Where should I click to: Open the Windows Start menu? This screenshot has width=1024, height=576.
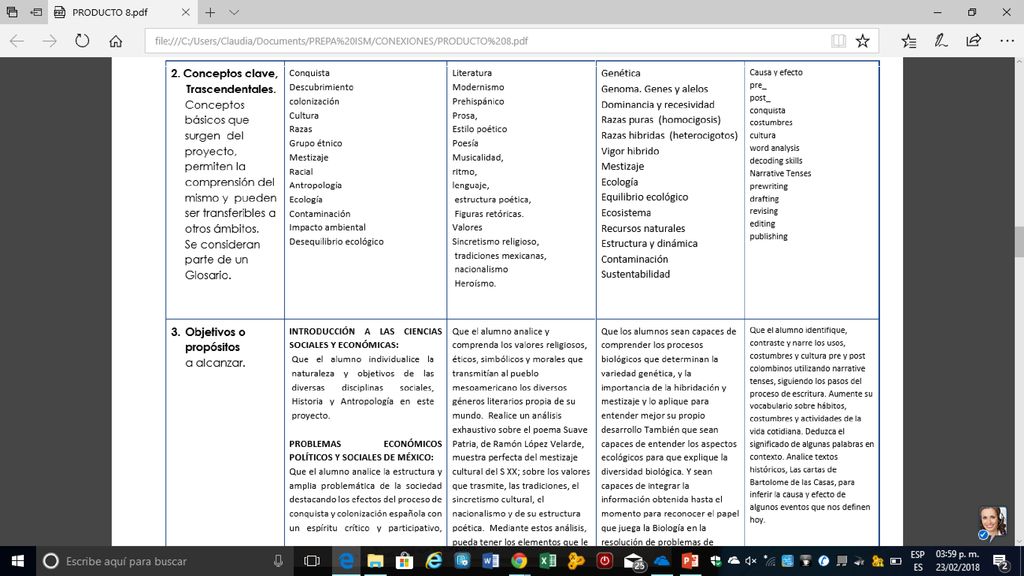click(x=18, y=561)
